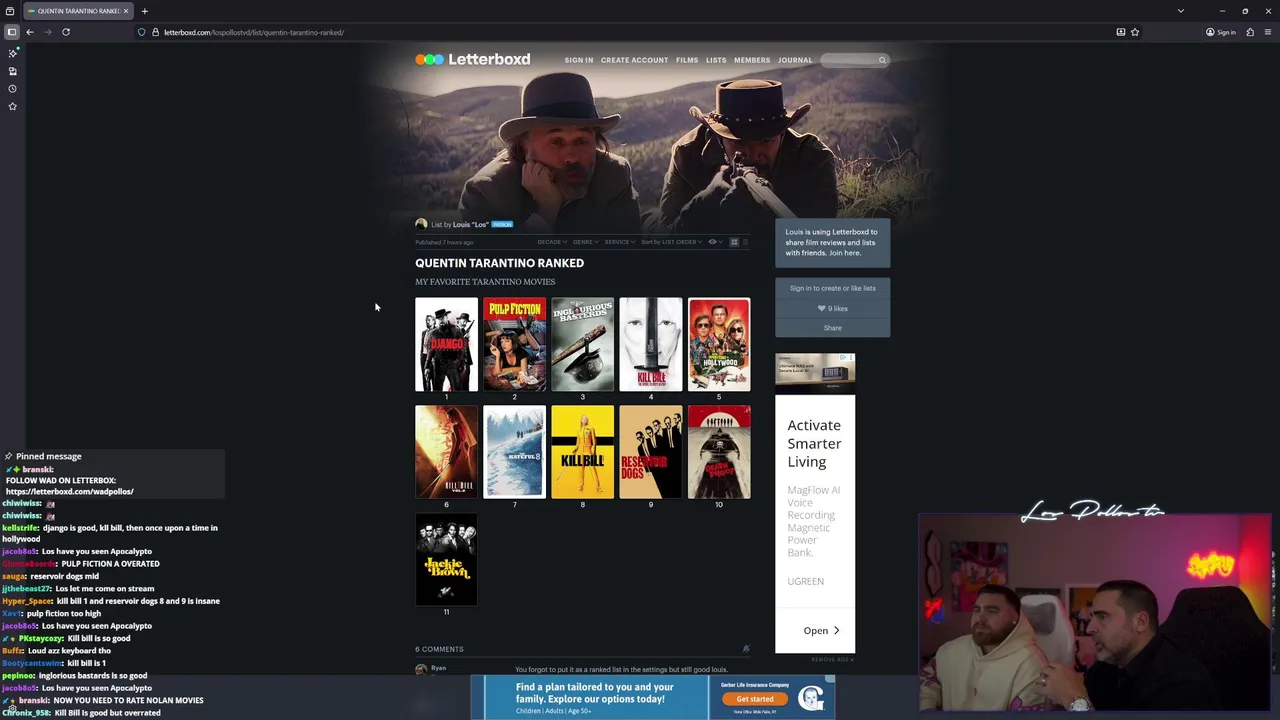Open Sort by LIST ORDER dropdown
This screenshot has height=720, width=1280.
[672, 242]
